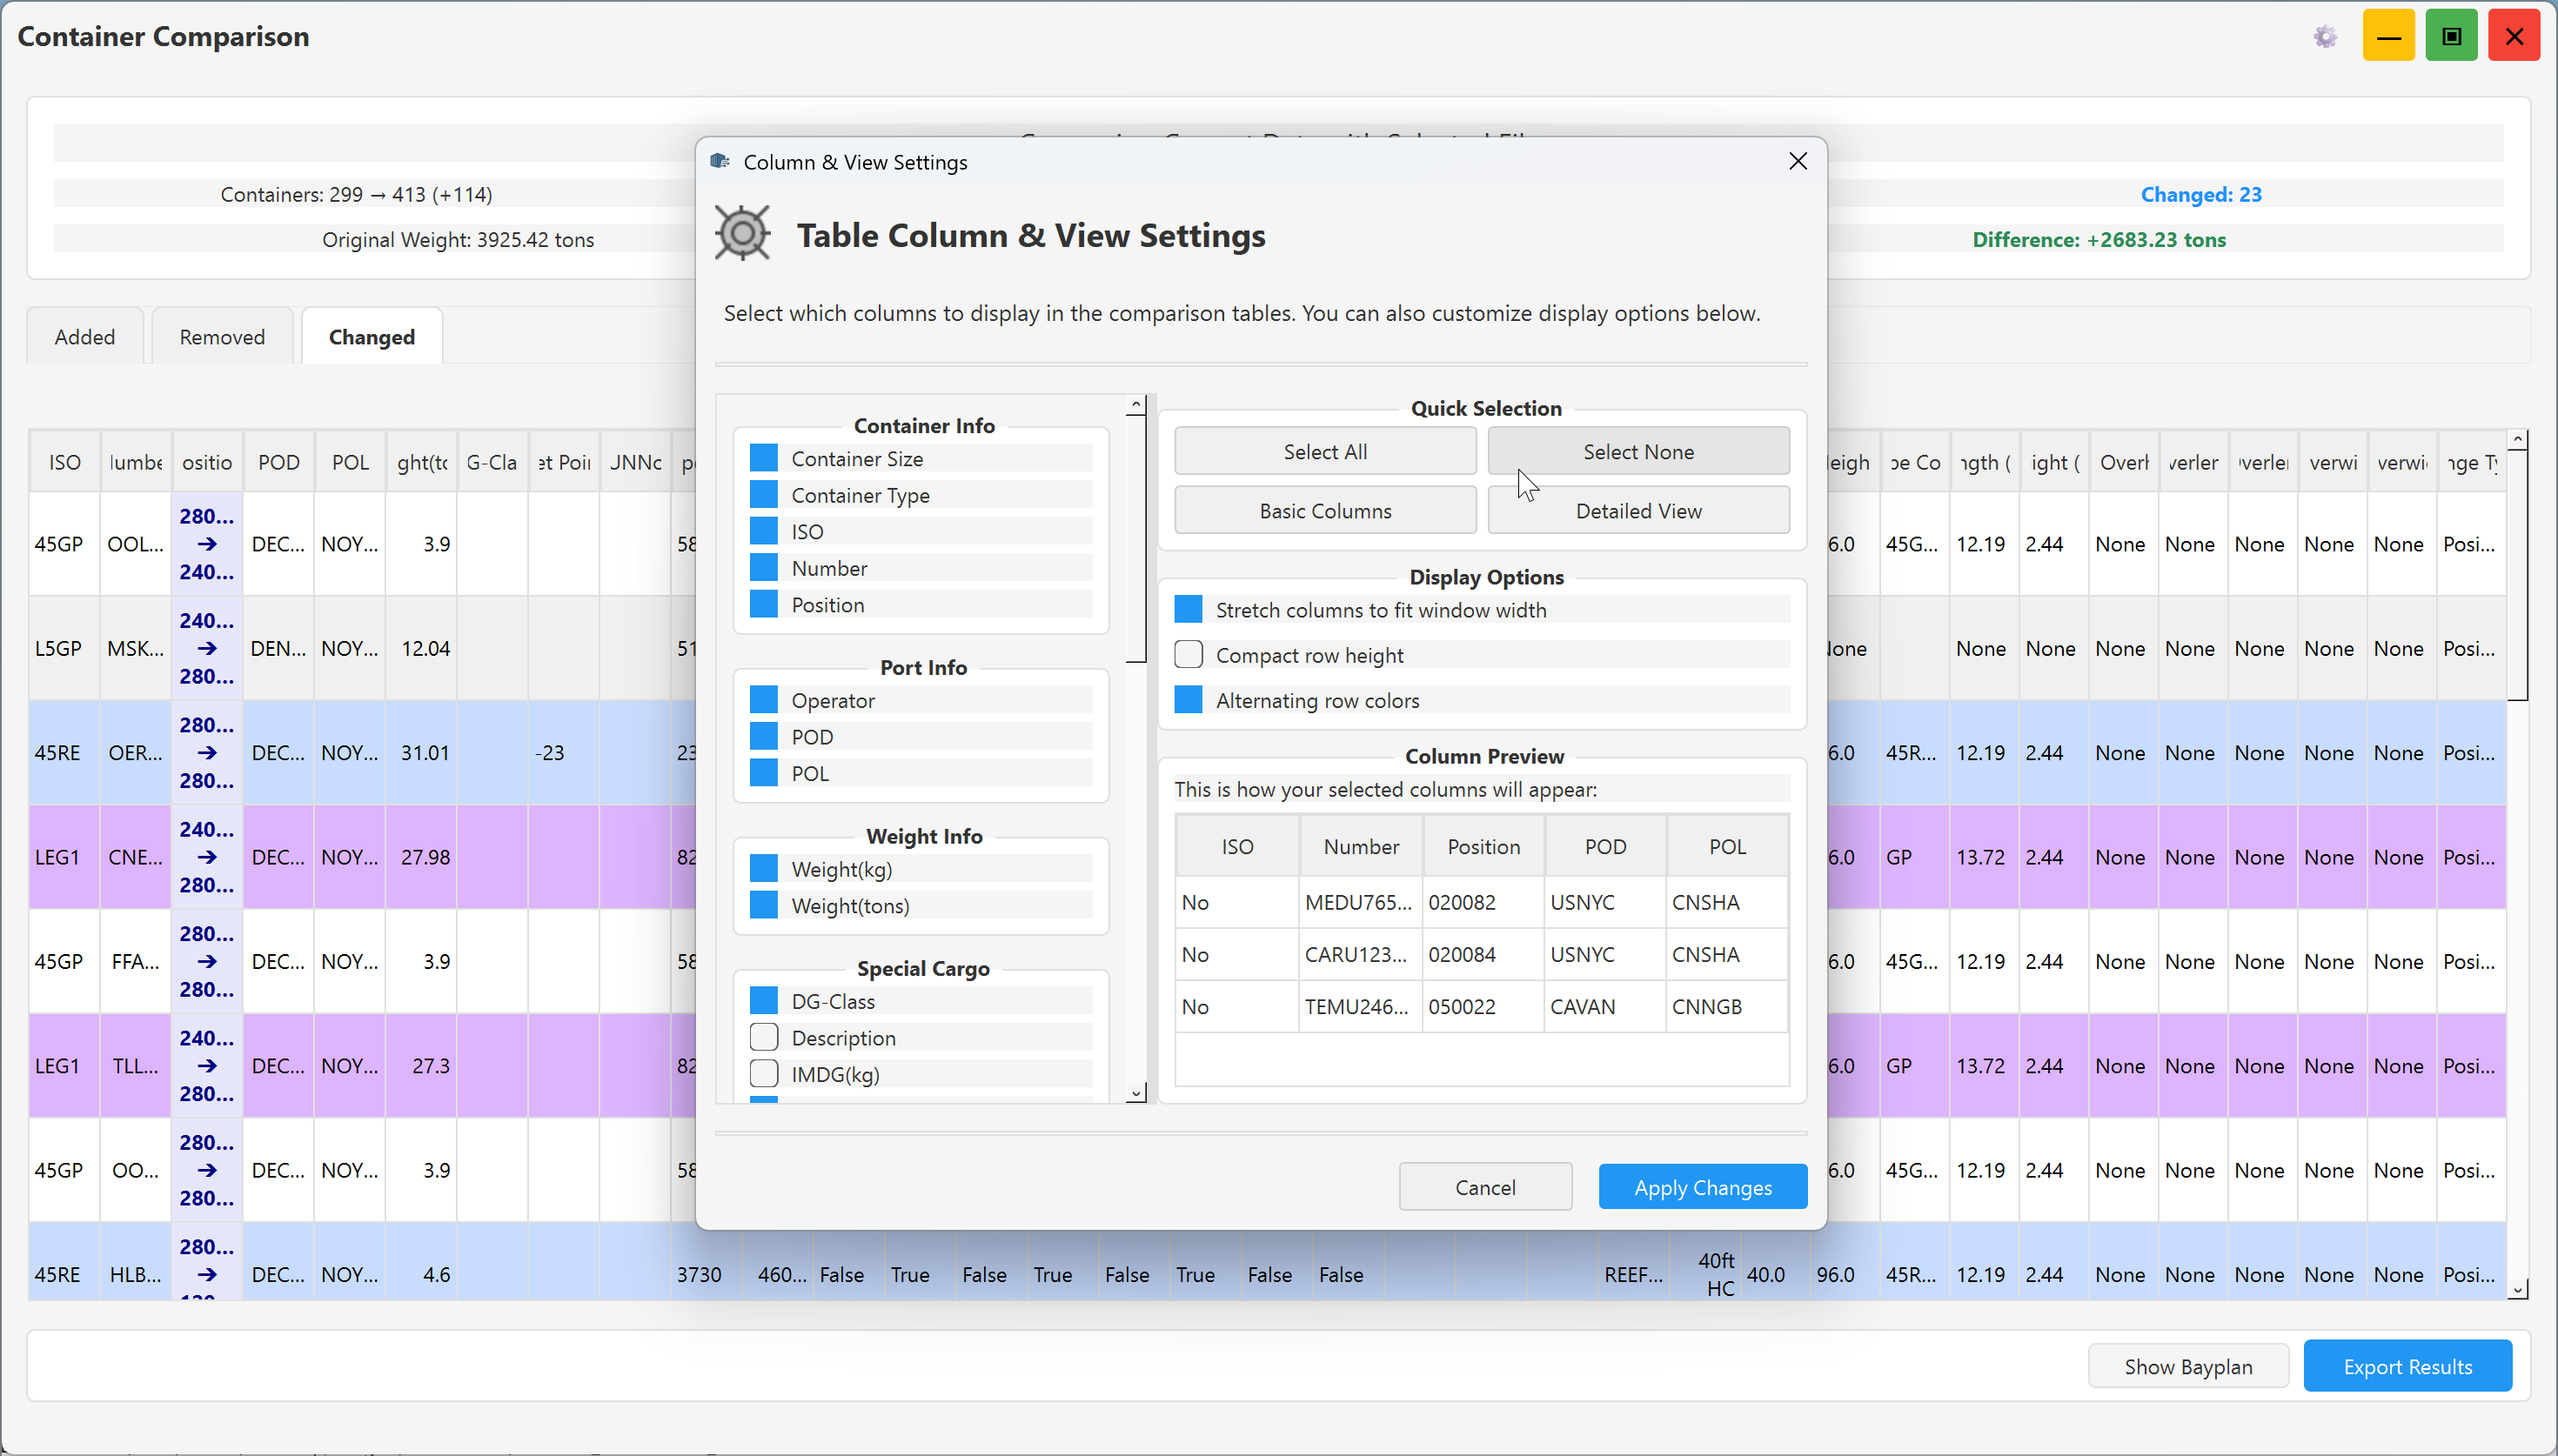Click the dialog title bar app icon

720,161
